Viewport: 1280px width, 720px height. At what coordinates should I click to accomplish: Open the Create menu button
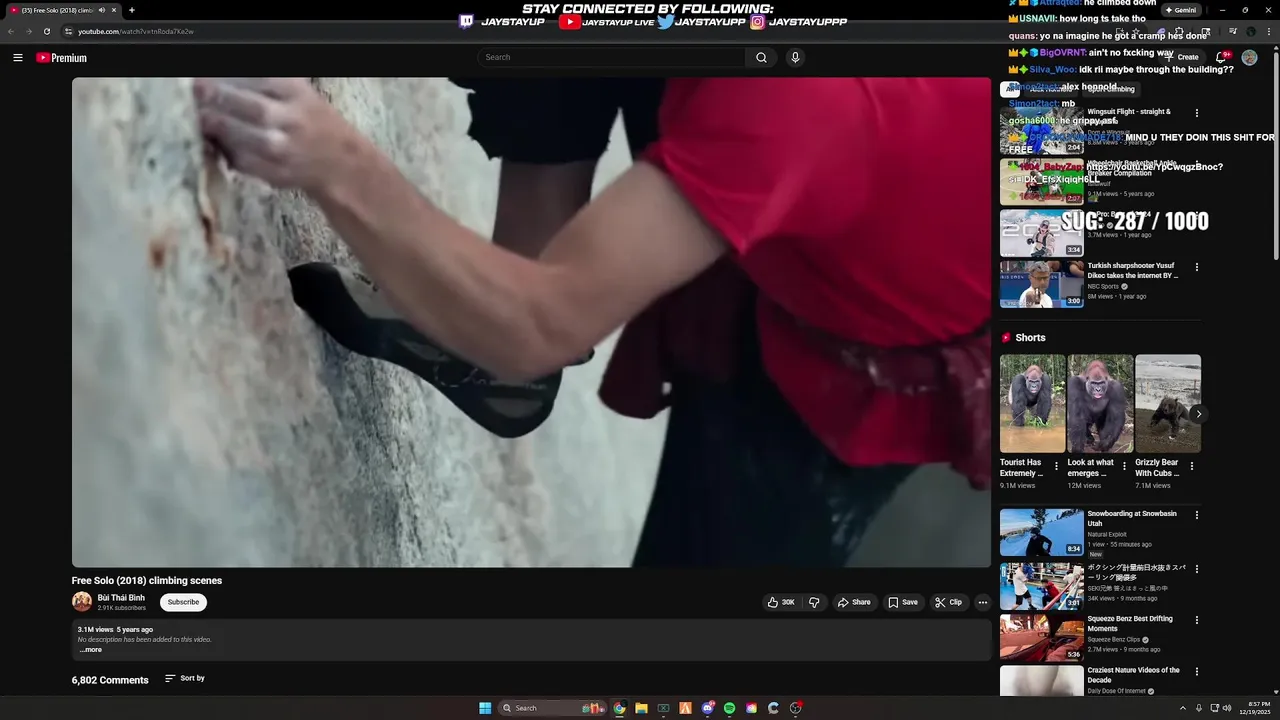pyautogui.click(x=1183, y=58)
